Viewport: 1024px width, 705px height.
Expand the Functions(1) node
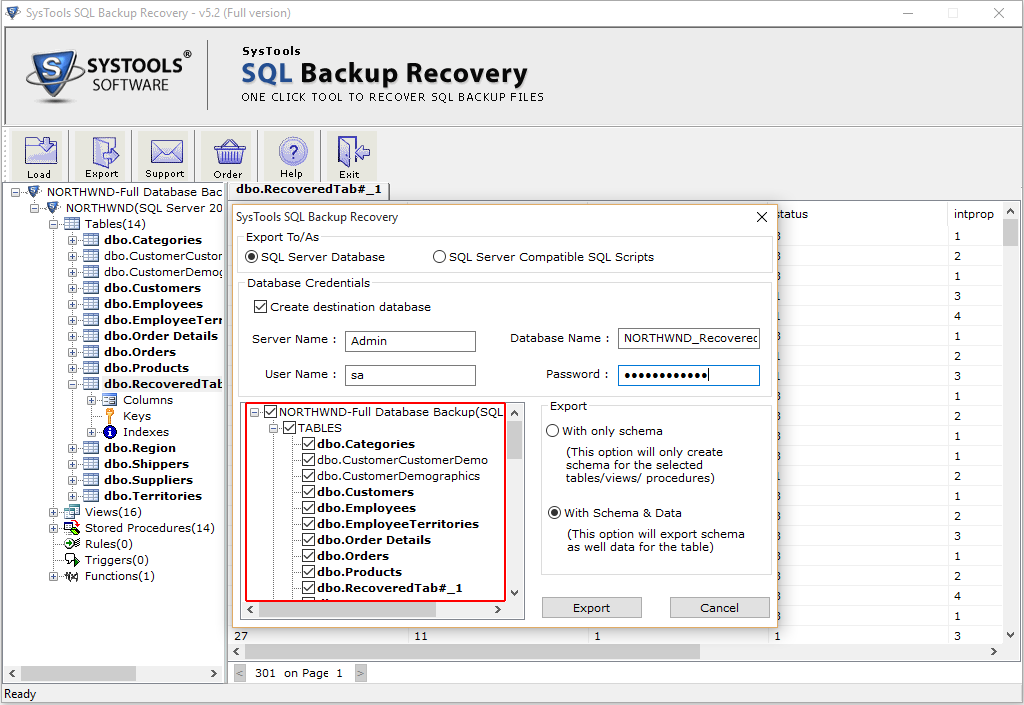(x=54, y=576)
